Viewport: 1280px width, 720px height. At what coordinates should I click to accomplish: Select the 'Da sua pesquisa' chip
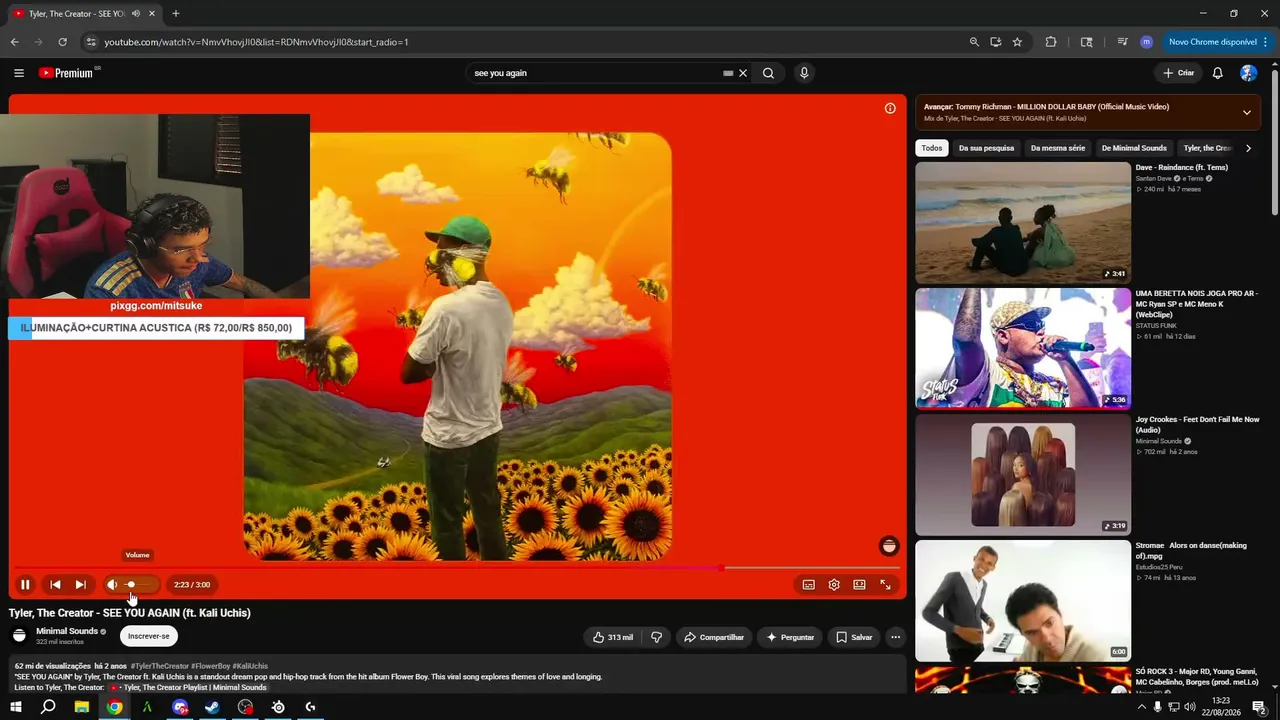(x=986, y=148)
